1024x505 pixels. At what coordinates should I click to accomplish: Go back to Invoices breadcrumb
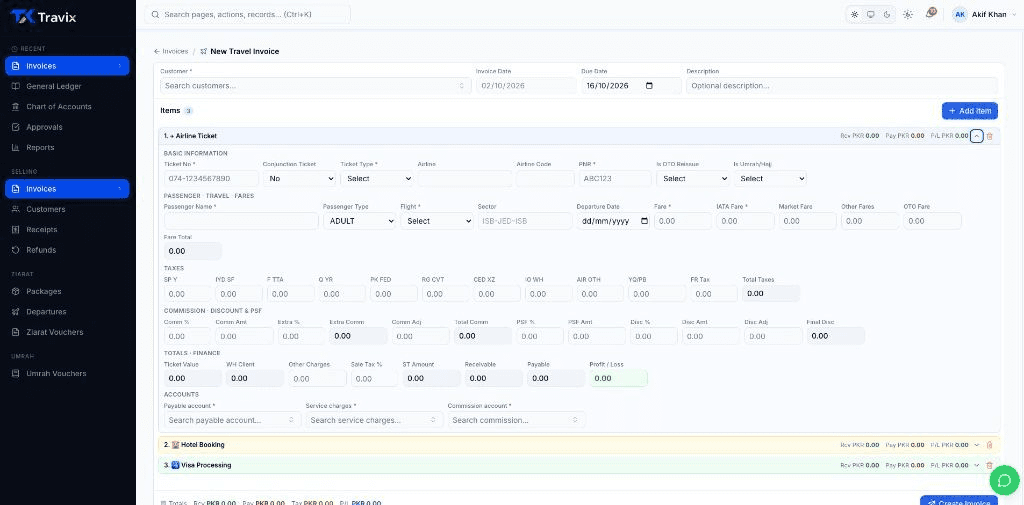(171, 51)
